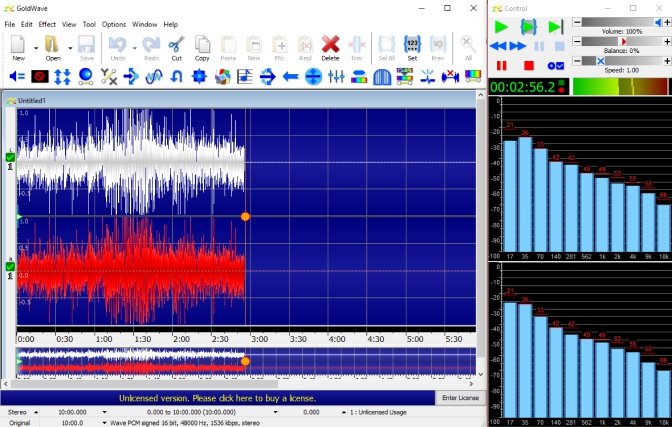Open the File menu
The width and height of the screenshot is (672, 427).
[x=9, y=24]
